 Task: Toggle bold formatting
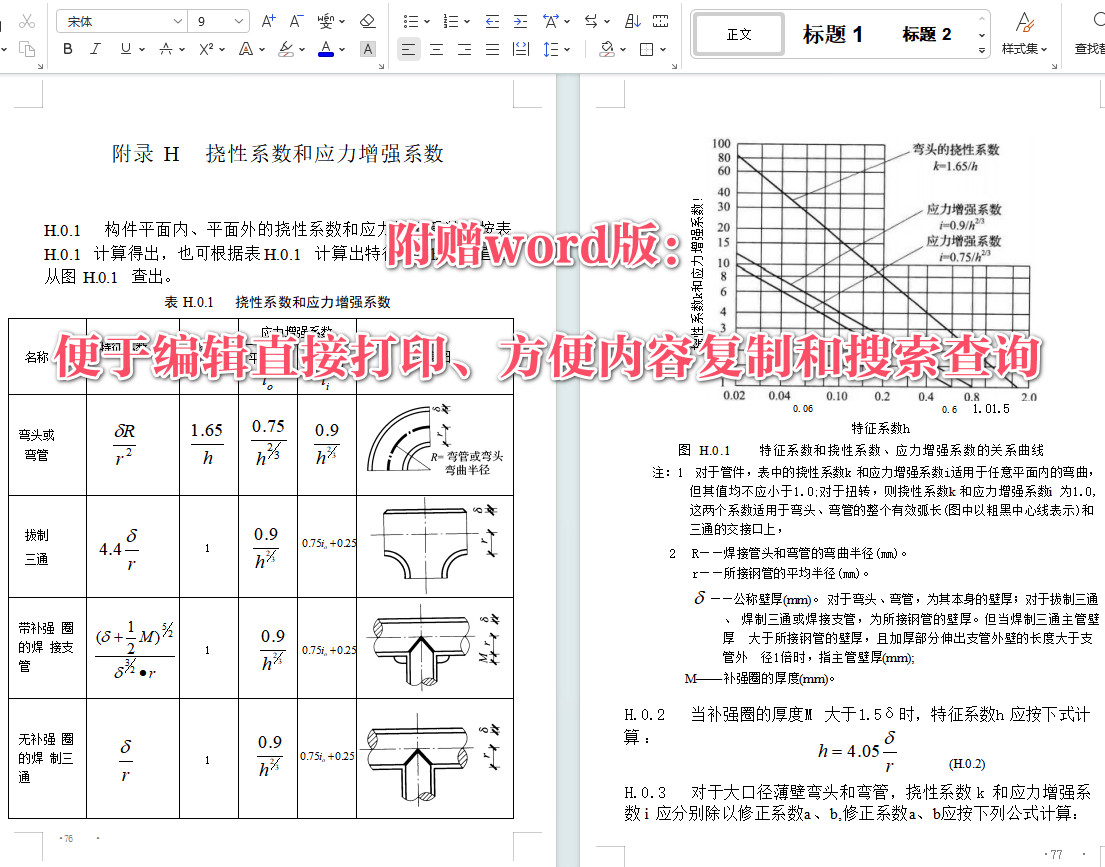click(x=67, y=48)
